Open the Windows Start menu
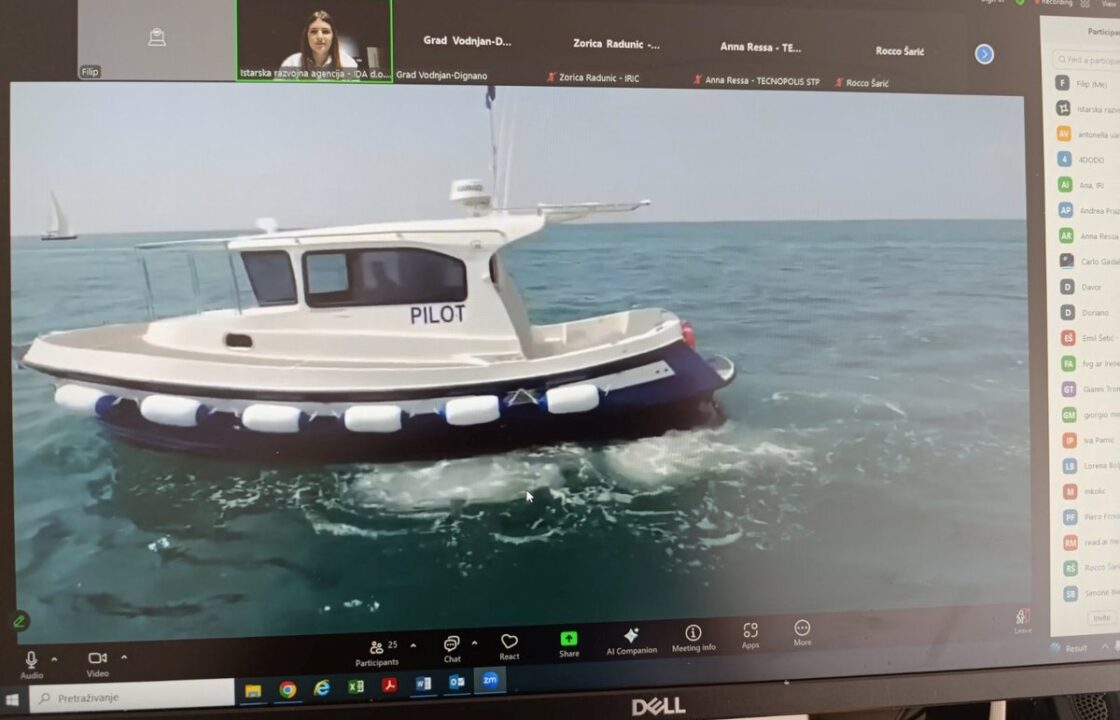 [x=12, y=700]
